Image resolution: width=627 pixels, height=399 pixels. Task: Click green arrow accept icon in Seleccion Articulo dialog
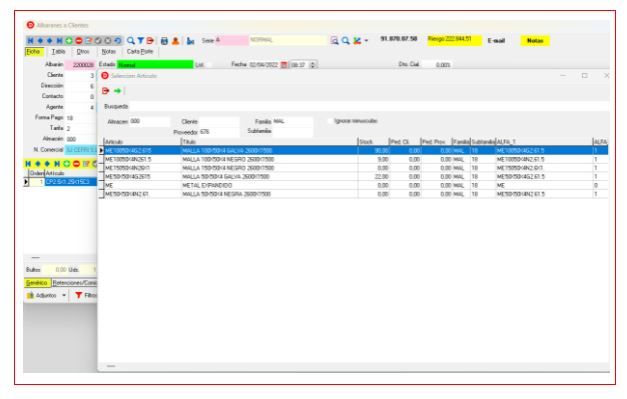click(117, 91)
